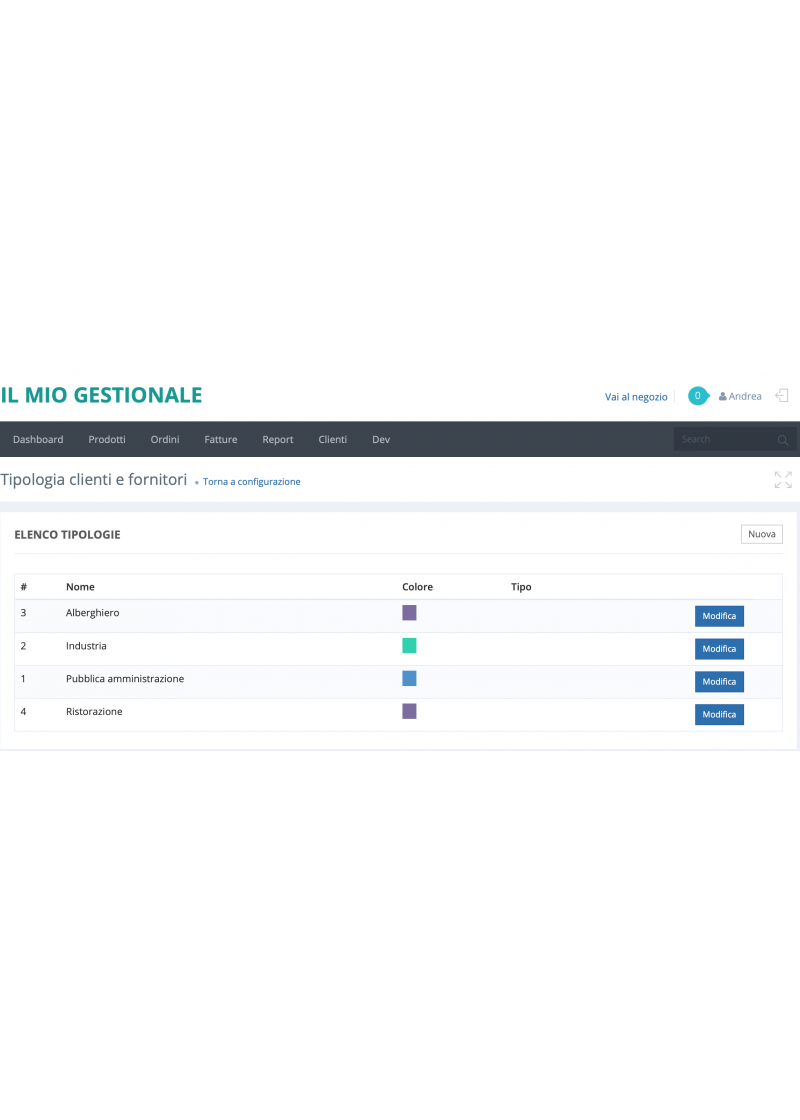Click the Tipologia clienti e fornitori title
This screenshot has width=800, height=1120.
(94, 480)
